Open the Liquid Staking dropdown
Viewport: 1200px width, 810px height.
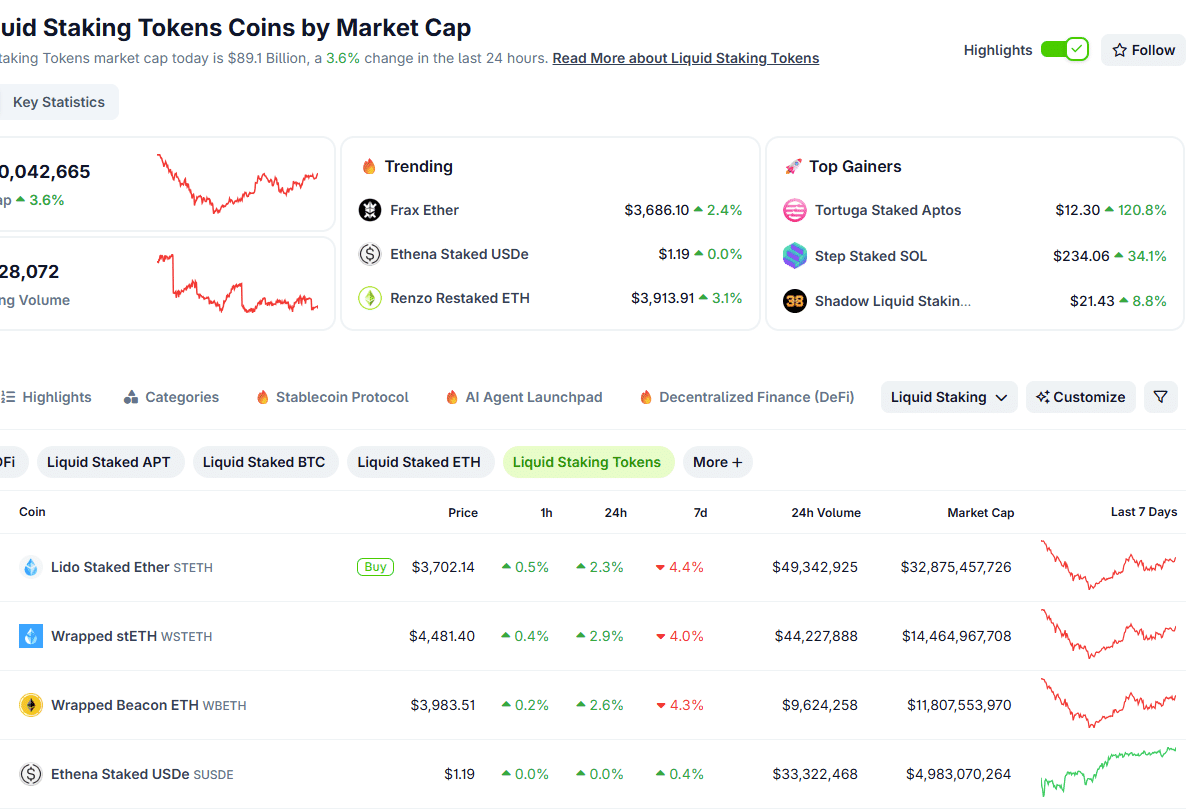tap(949, 397)
